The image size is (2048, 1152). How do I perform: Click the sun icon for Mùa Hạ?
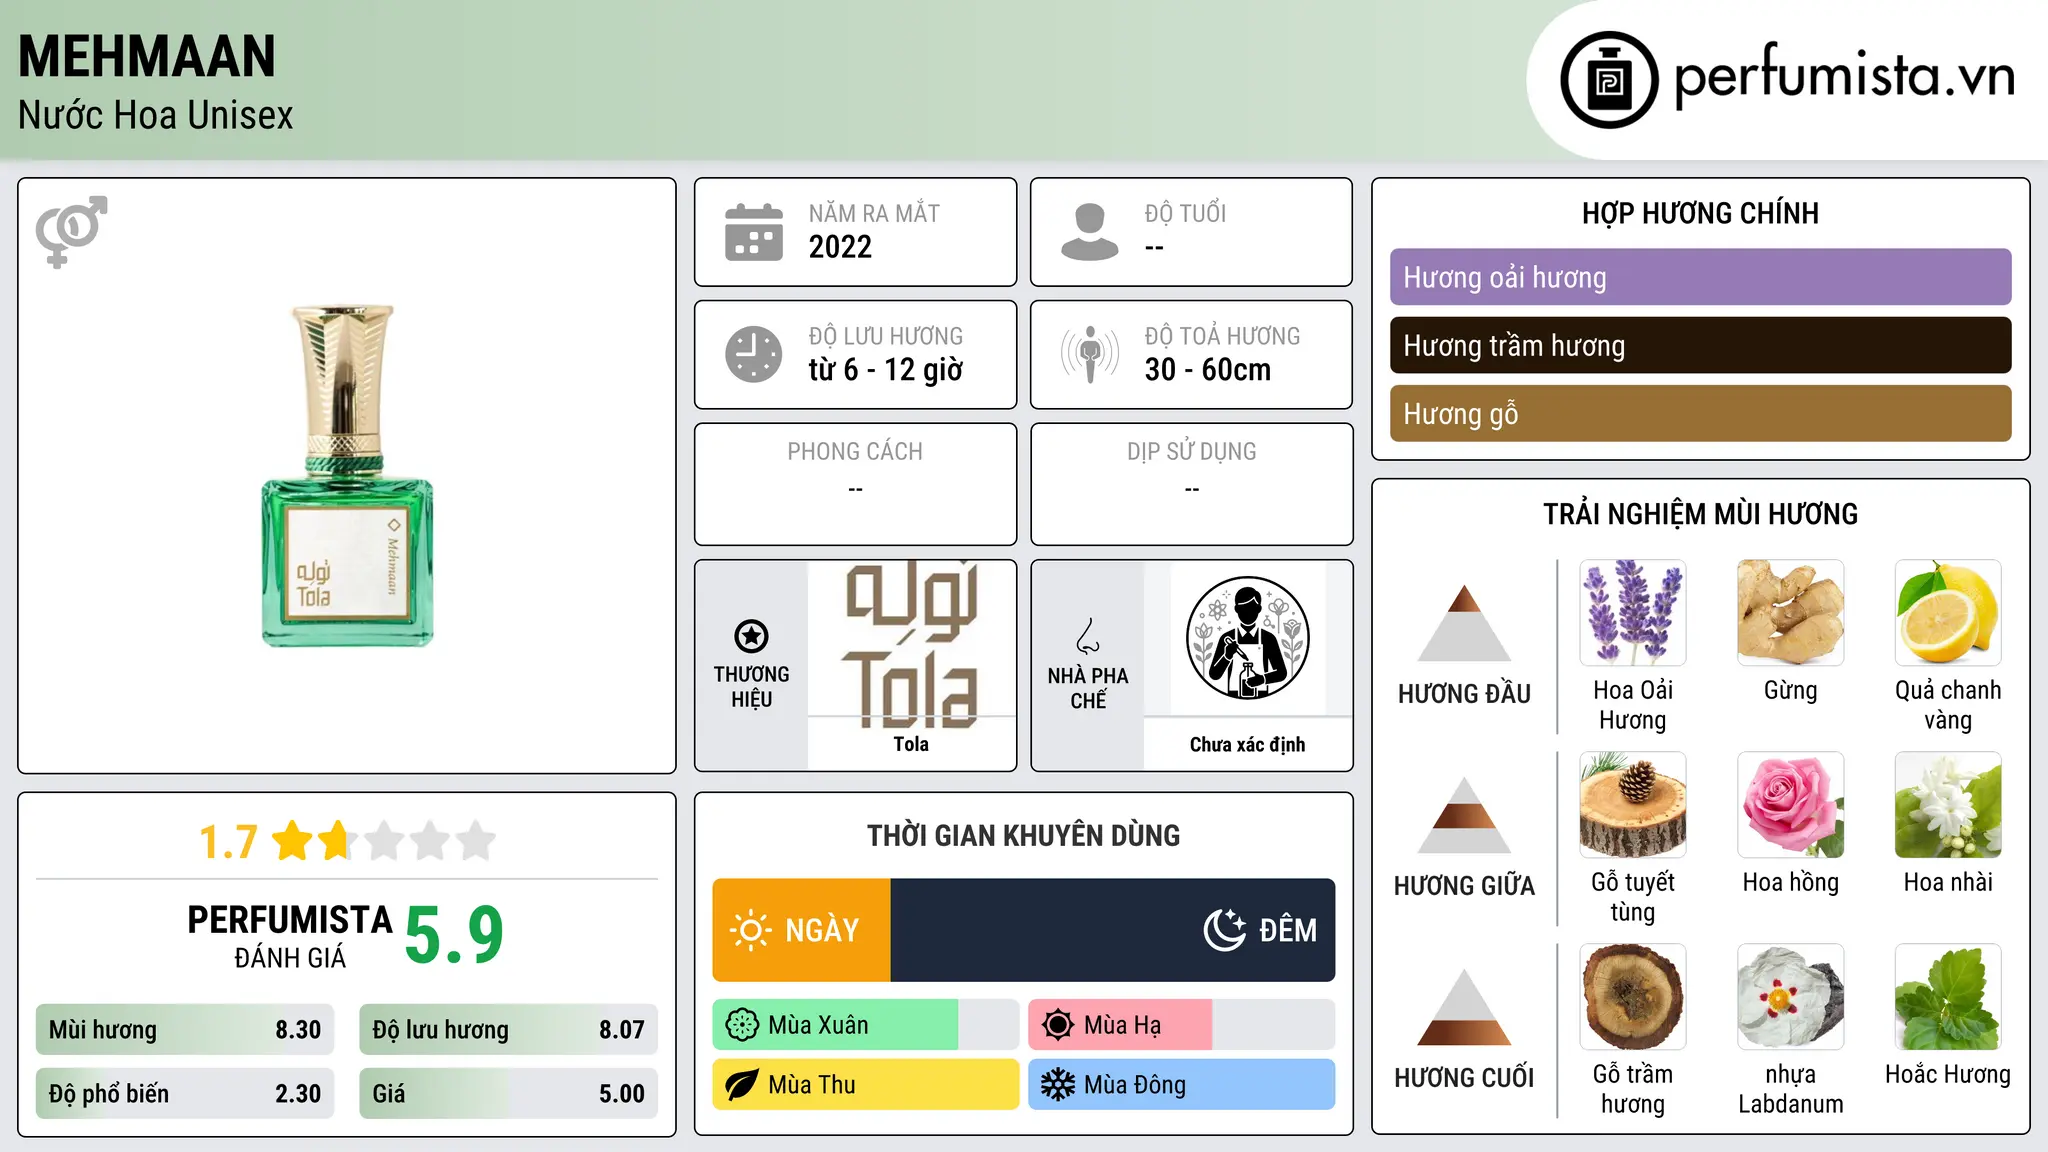tap(1058, 1025)
